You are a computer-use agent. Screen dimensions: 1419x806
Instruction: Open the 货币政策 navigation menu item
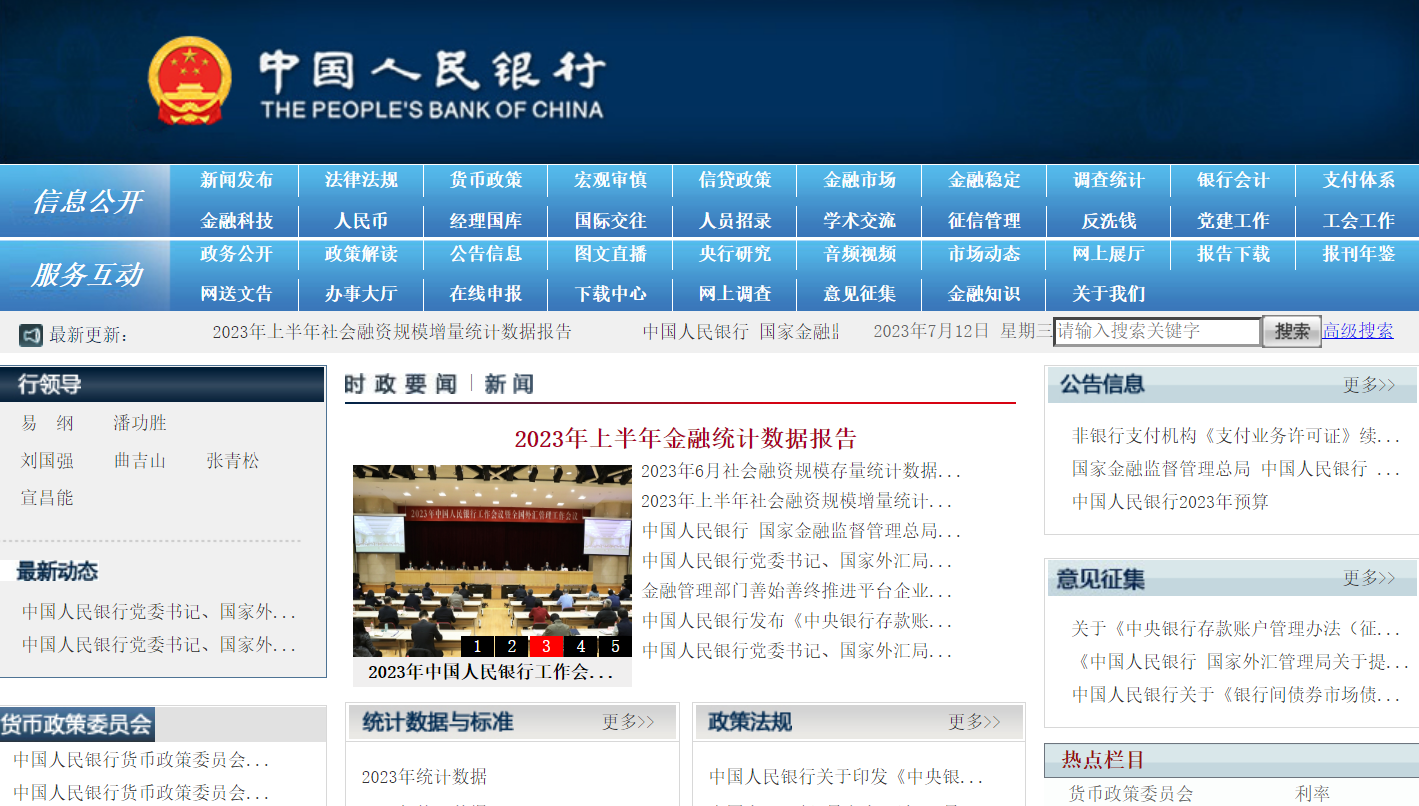point(485,180)
